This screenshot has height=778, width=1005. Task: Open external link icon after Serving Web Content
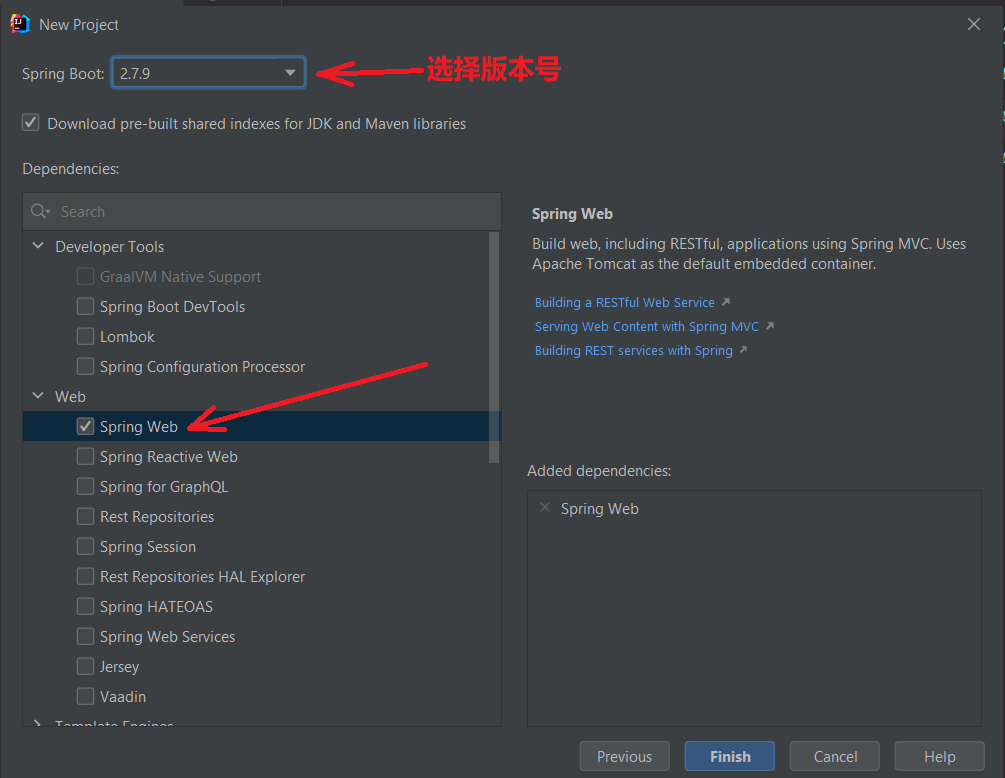[x=770, y=326]
